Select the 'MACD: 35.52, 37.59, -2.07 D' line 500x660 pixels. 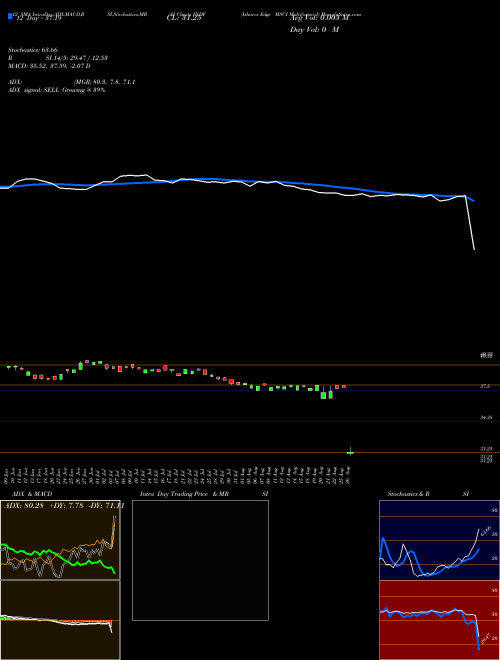[x=50, y=66]
